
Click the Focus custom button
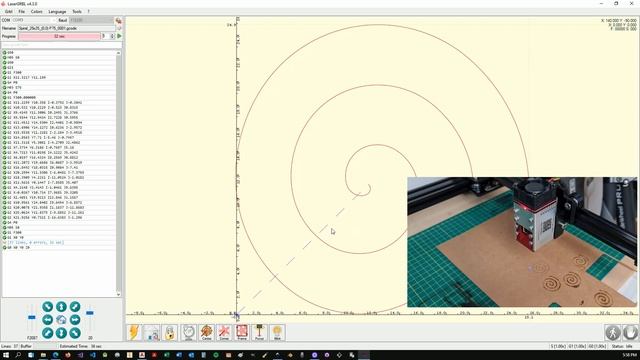coord(259,332)
